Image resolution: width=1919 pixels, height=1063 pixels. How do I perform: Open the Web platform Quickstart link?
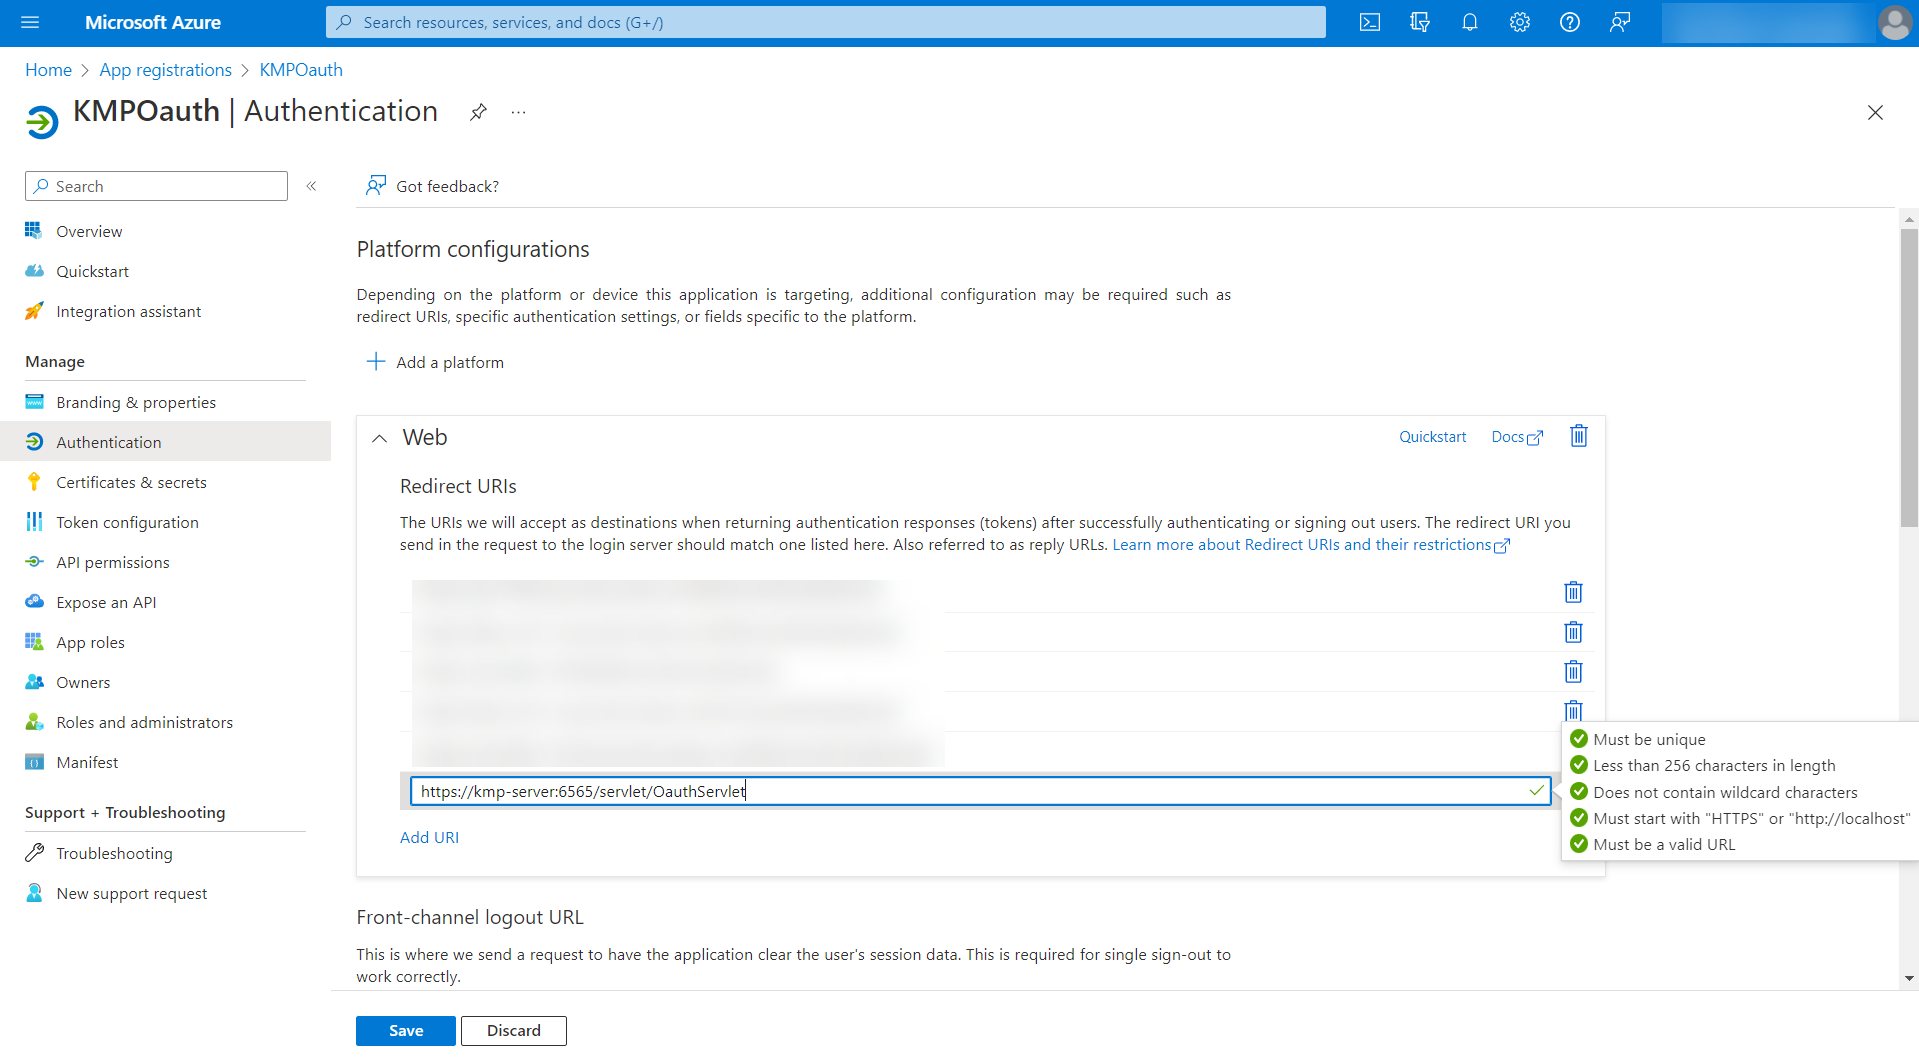(1432, 437)
